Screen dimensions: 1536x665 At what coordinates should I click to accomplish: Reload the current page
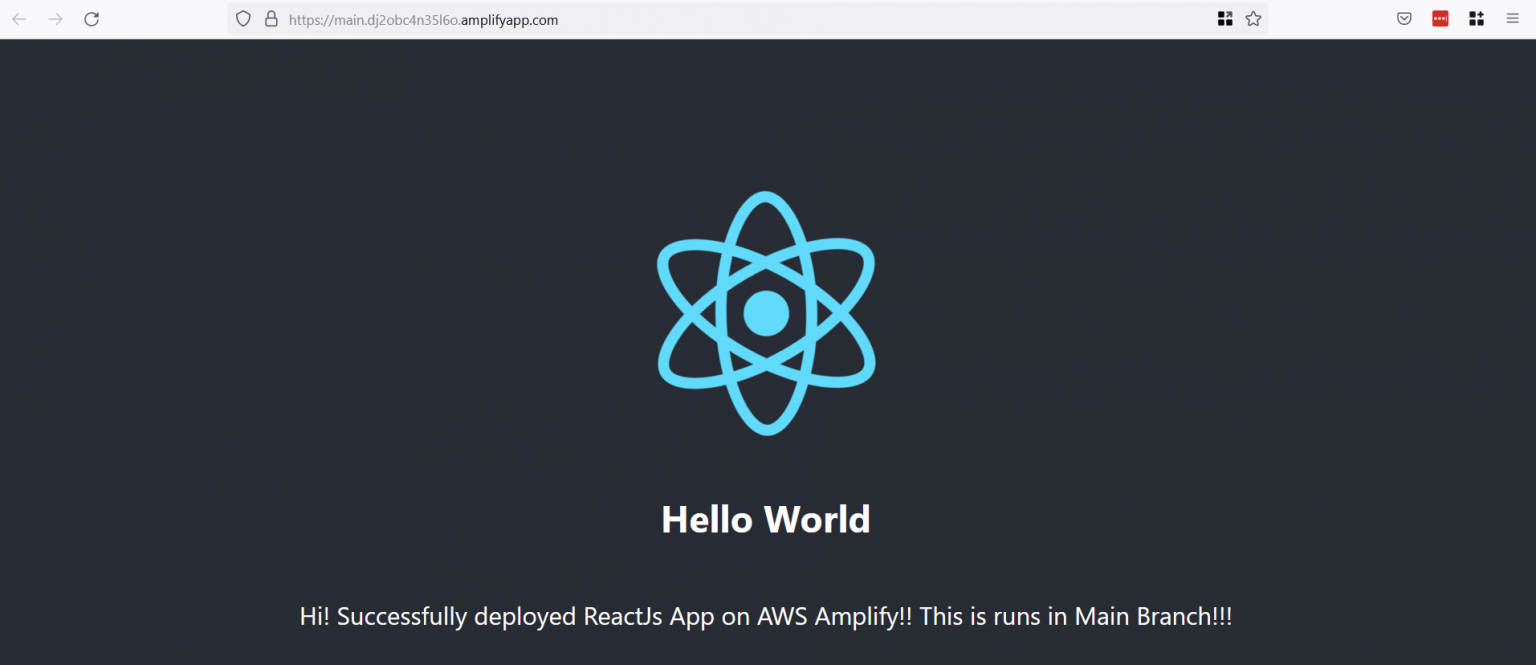pyautogui.click(x=91, y=18)
